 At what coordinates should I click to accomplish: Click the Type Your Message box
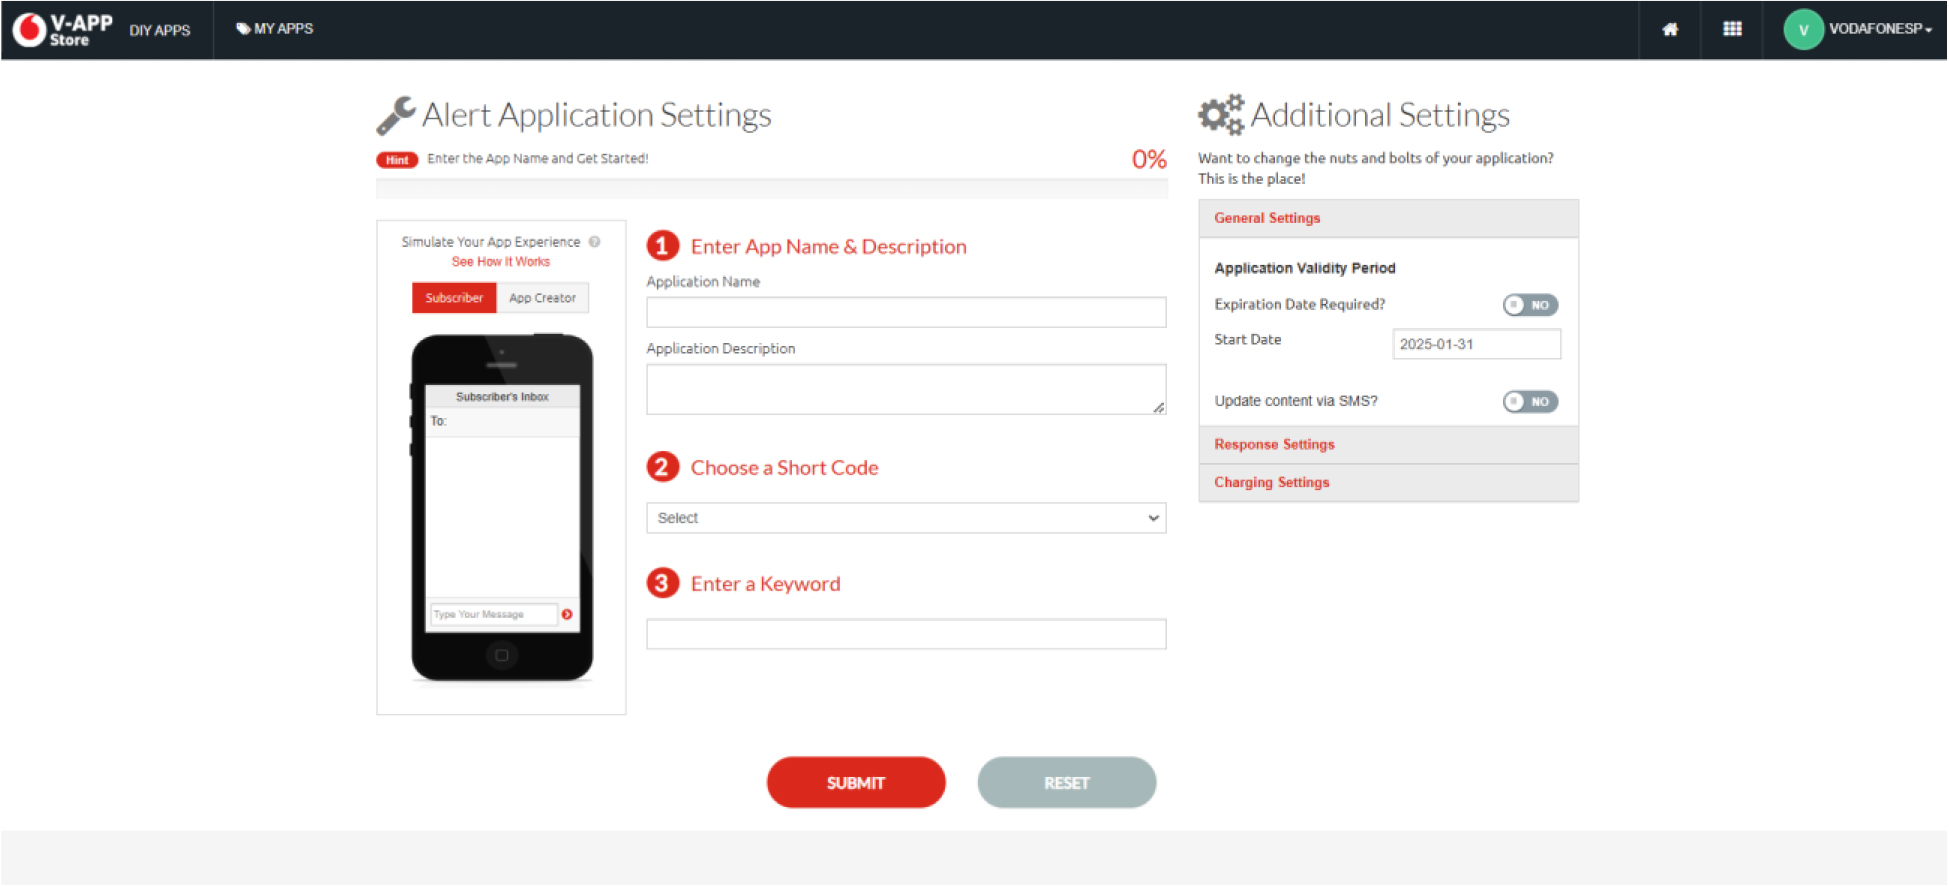coord(494,614)
